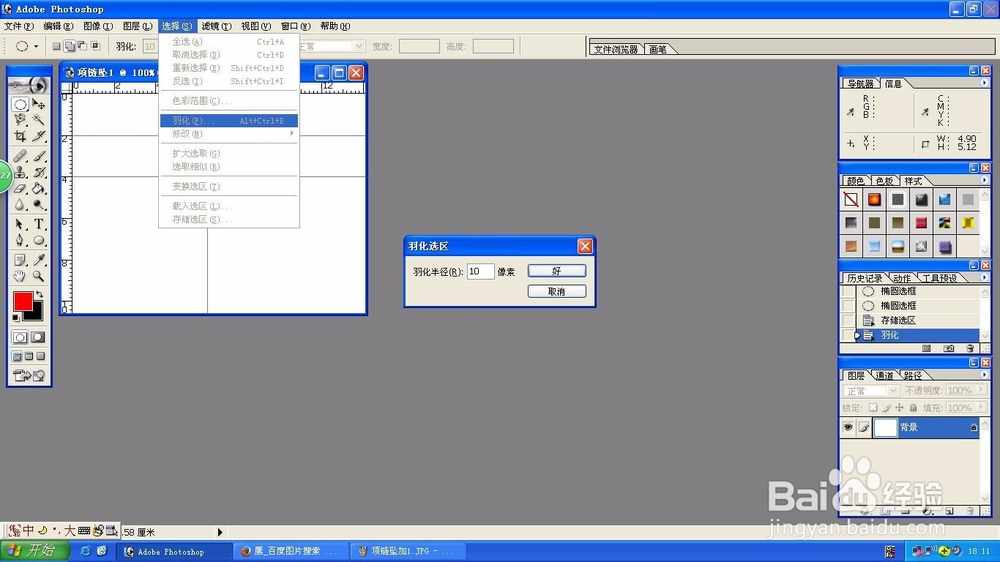This screenshot has width=1000, height=562.
Task: Select the Hand tool
Action: 20,276
